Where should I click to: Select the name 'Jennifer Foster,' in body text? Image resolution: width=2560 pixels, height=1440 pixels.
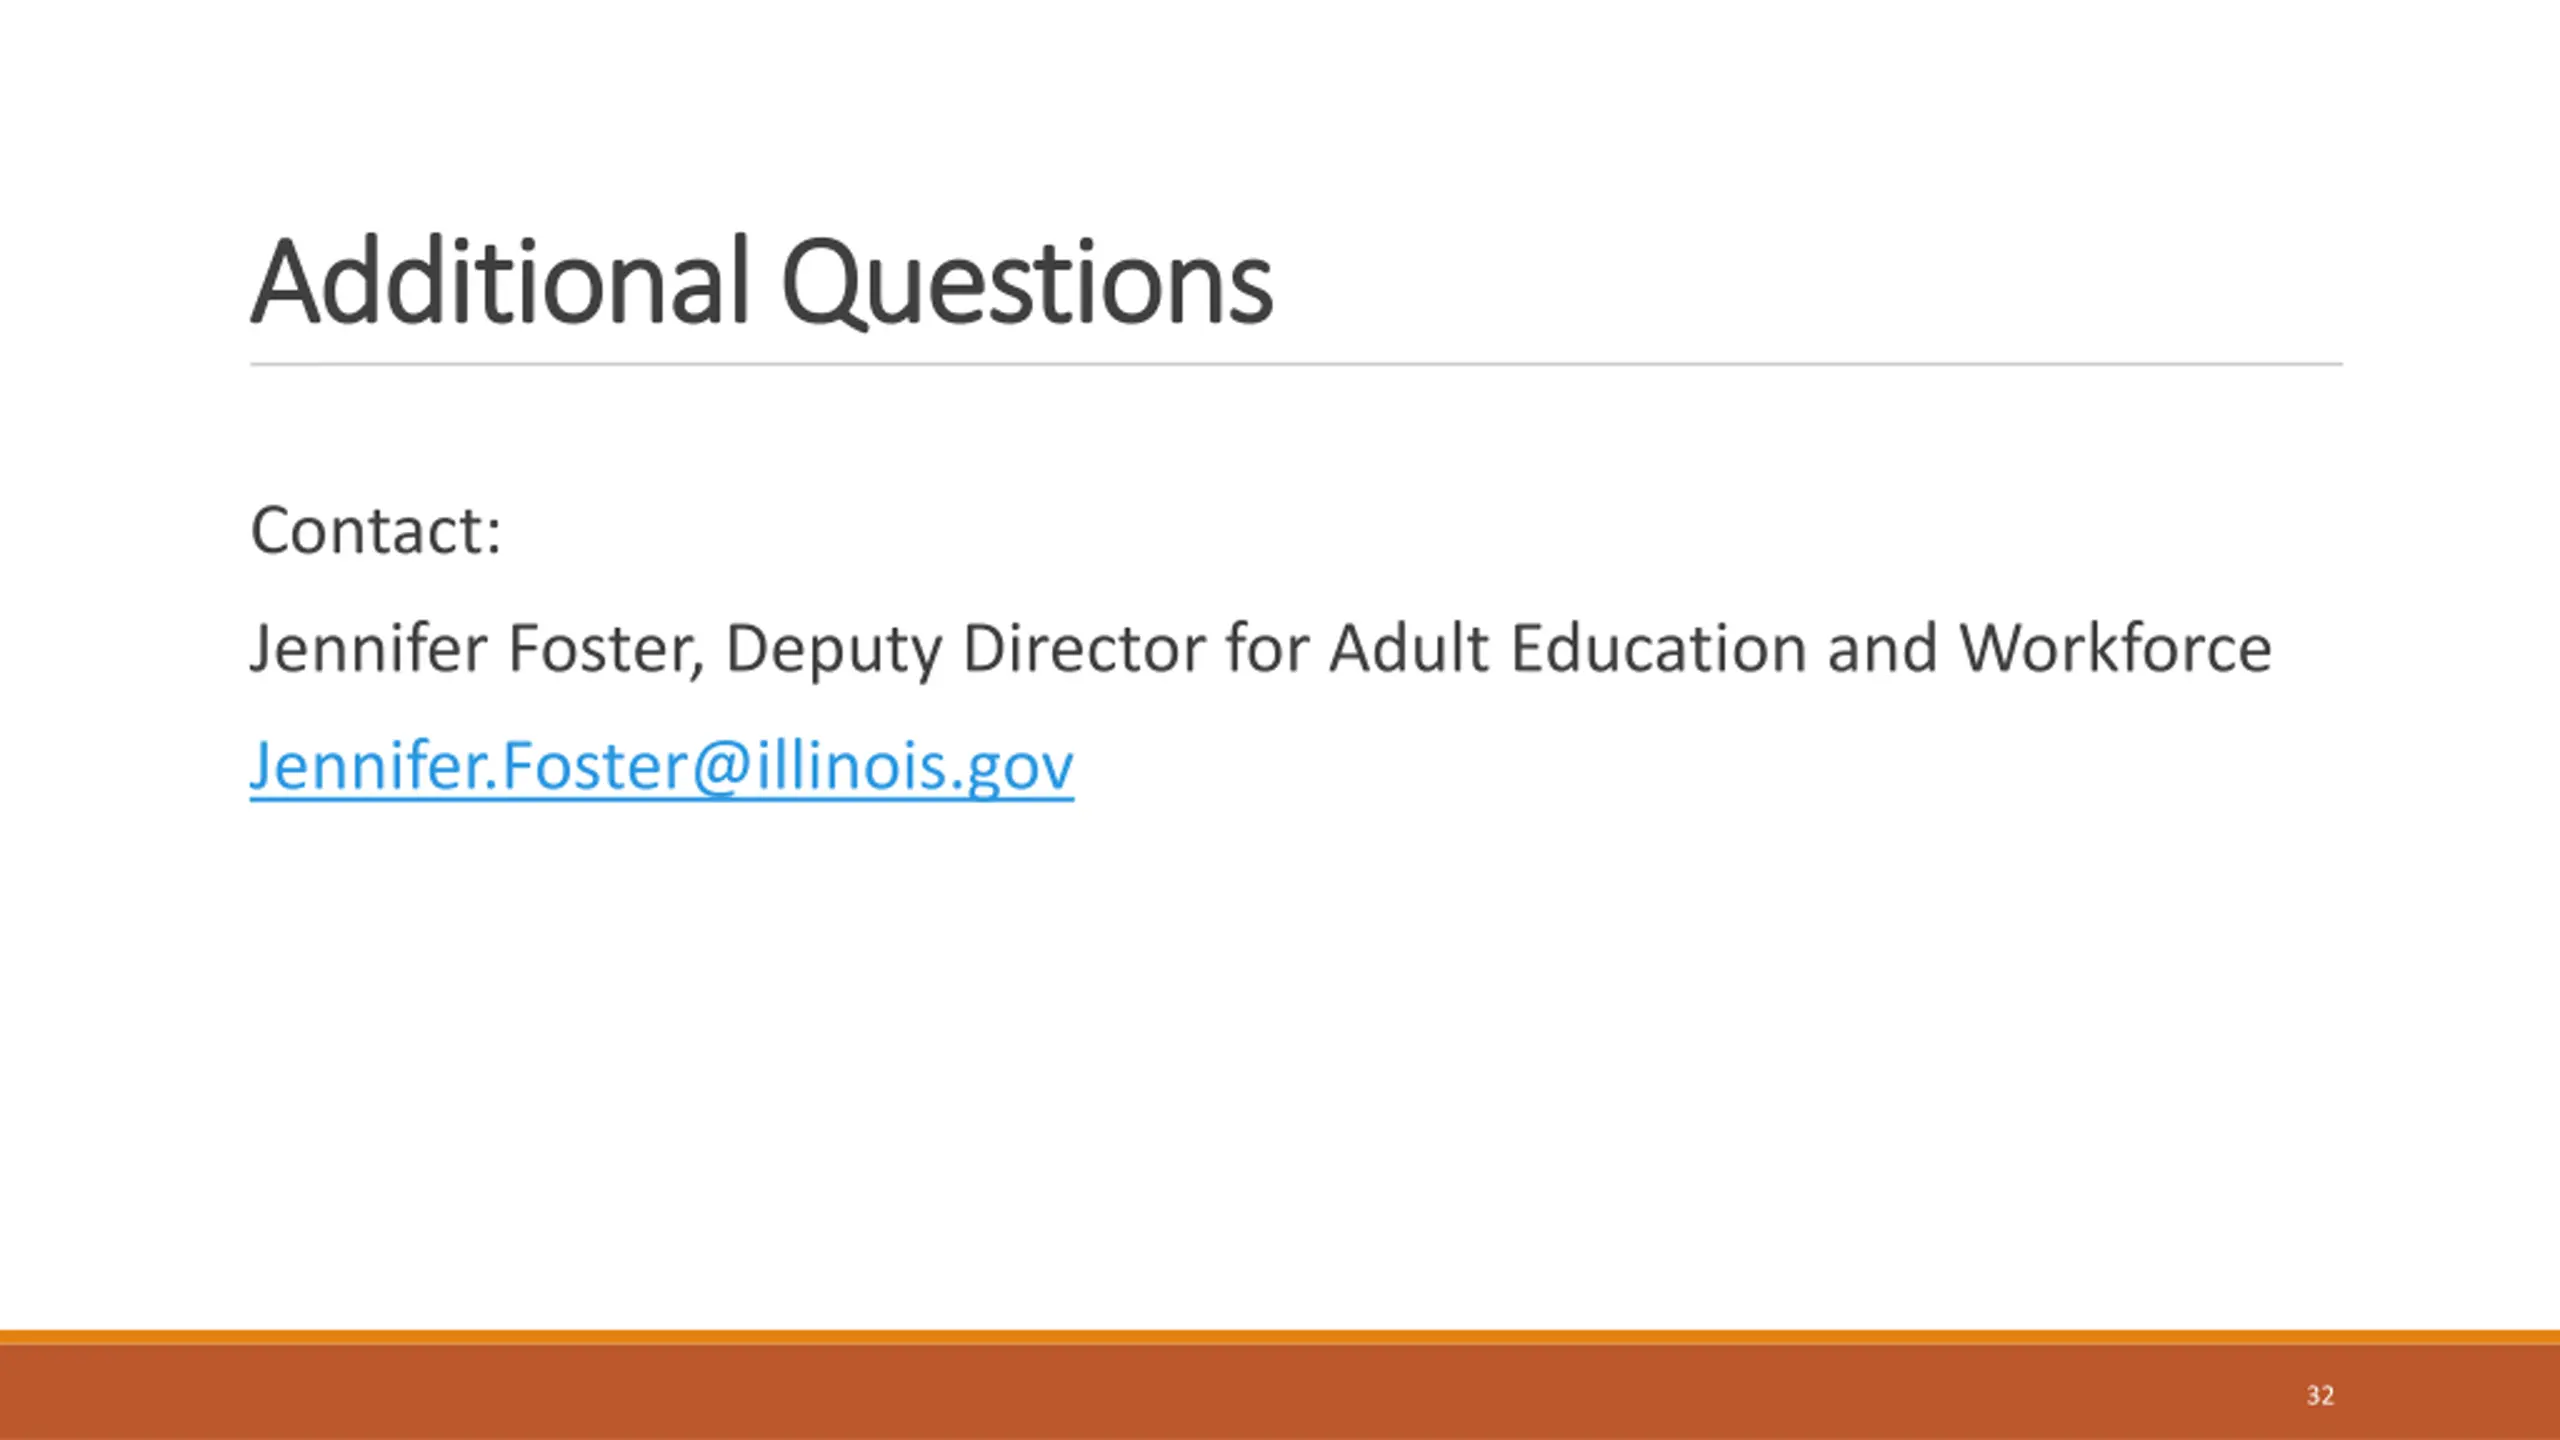pyautogui.click(x=477, y=648)
